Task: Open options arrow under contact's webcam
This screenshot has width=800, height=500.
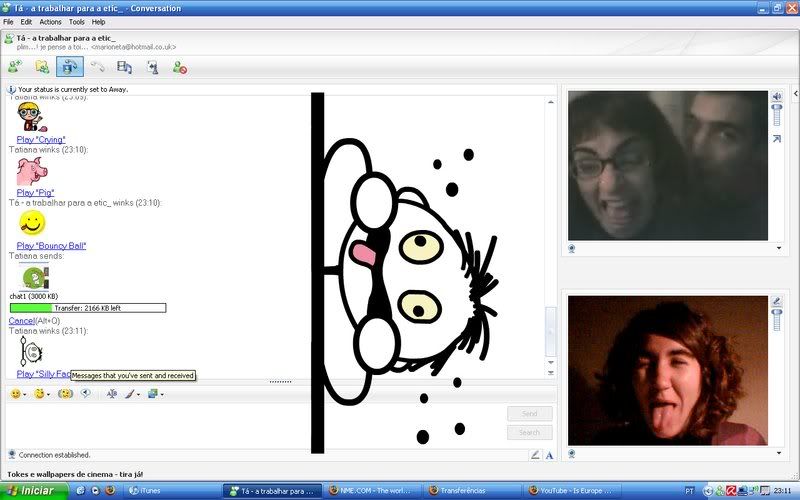Action: click(x=779, y=248)
